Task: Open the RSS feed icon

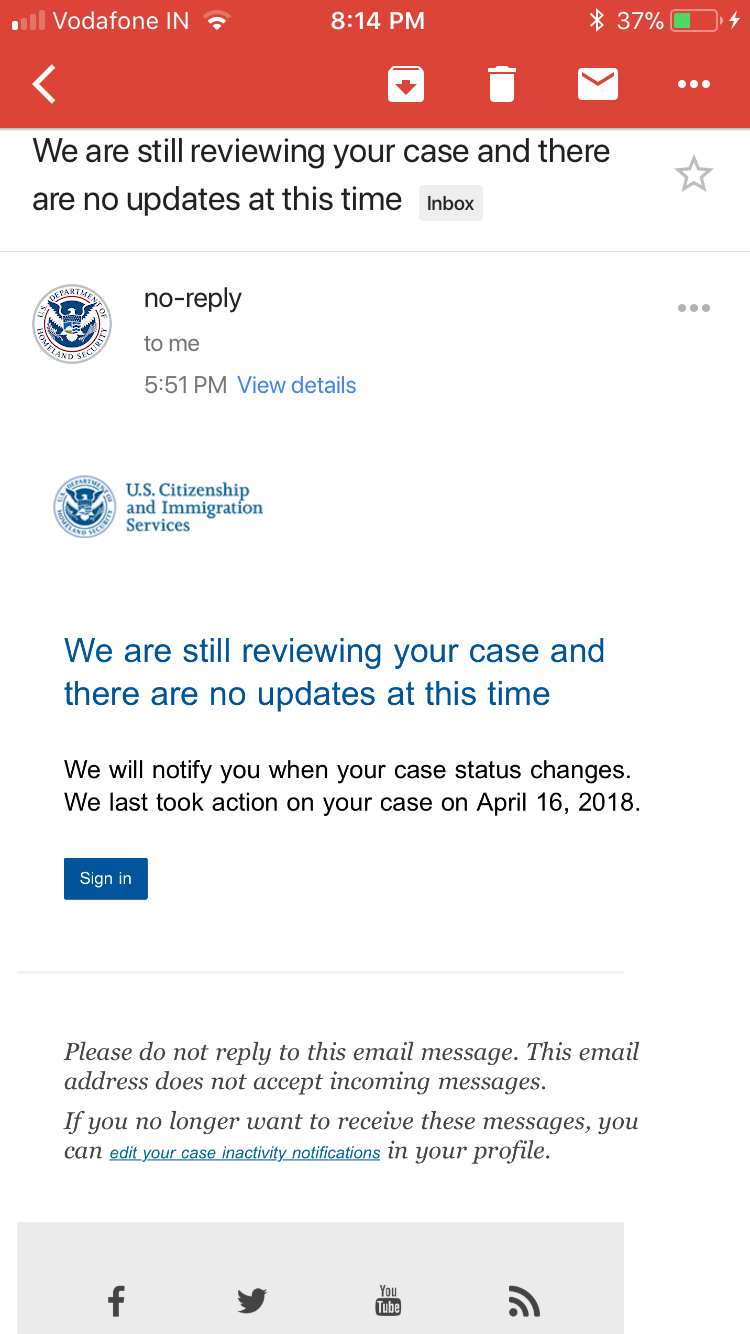Action: pyautogui.click(x=524, y=1301)
